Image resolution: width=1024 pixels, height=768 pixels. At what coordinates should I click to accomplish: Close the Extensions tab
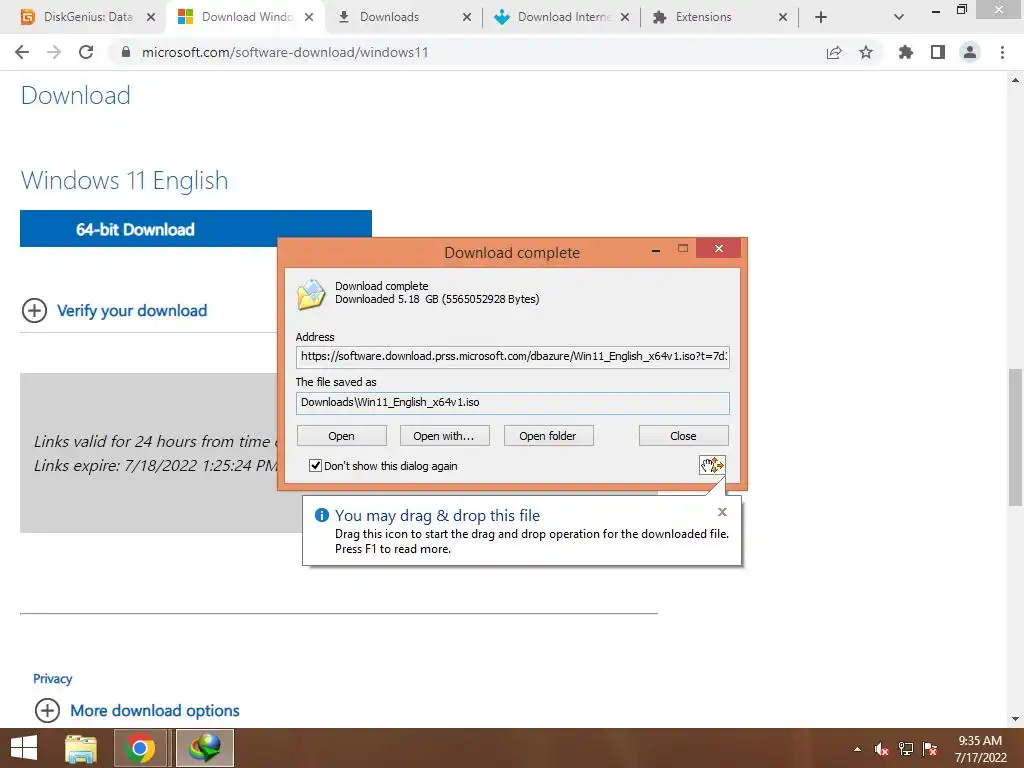pyautogui.click(x=783, y=17)
